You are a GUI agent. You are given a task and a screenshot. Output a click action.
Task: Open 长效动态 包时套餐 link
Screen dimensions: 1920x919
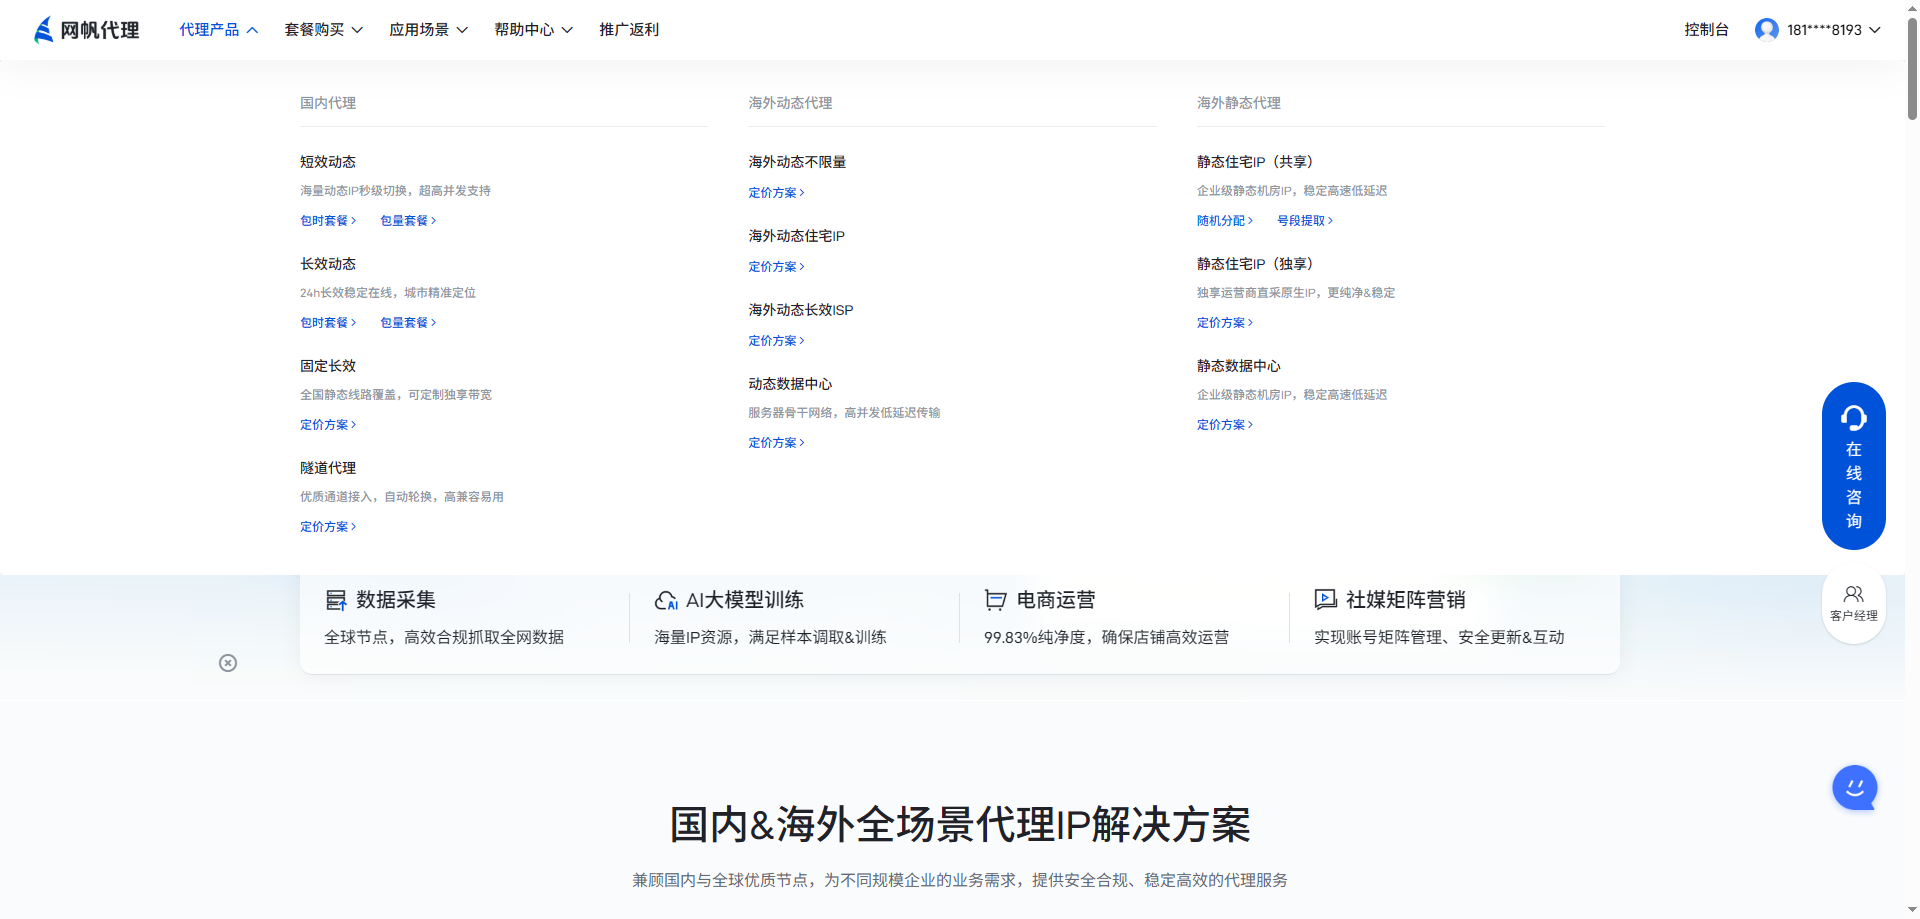pyautogui.click(x=328, y=323)
